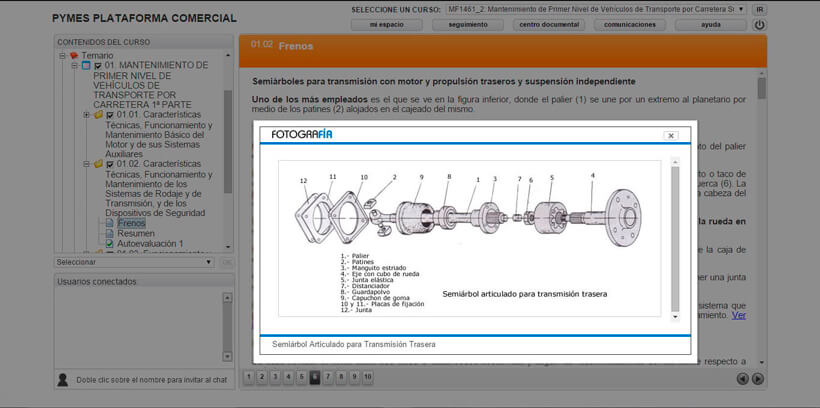The width and height of the screenshot is (820, 408).
Task: Go to page 10 of the lesson
Action: [368, 377]
